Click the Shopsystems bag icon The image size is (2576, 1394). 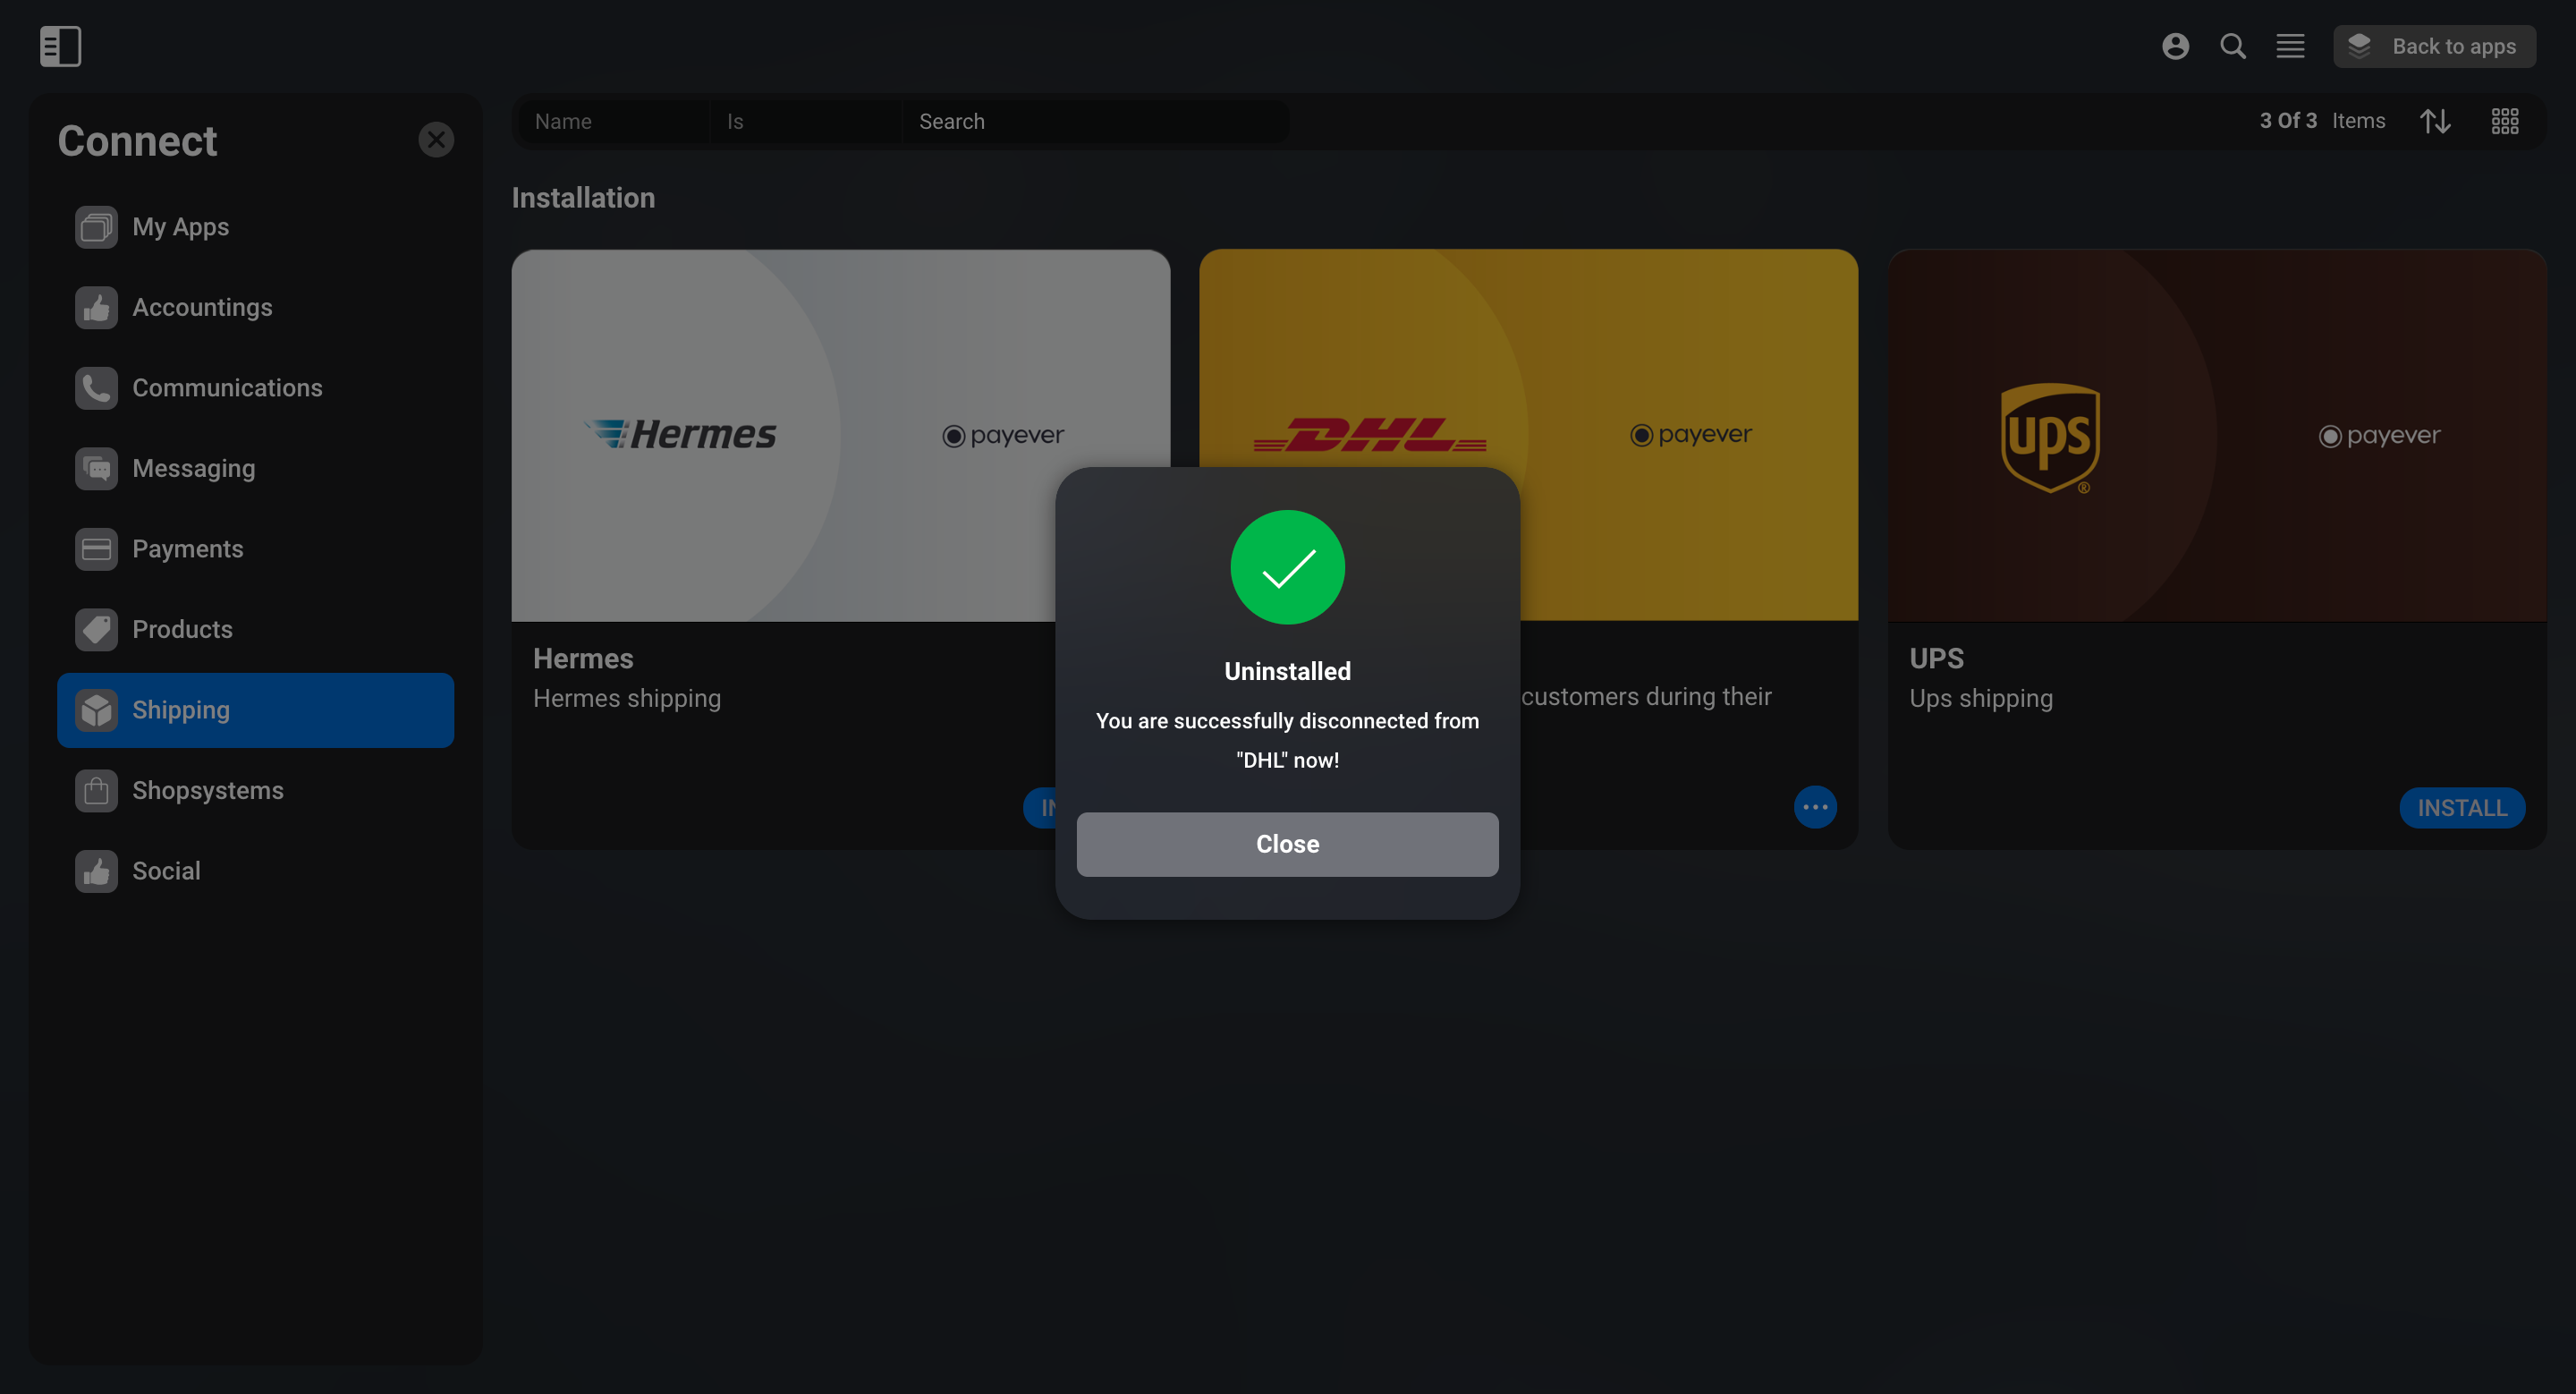tap(96, 790)
